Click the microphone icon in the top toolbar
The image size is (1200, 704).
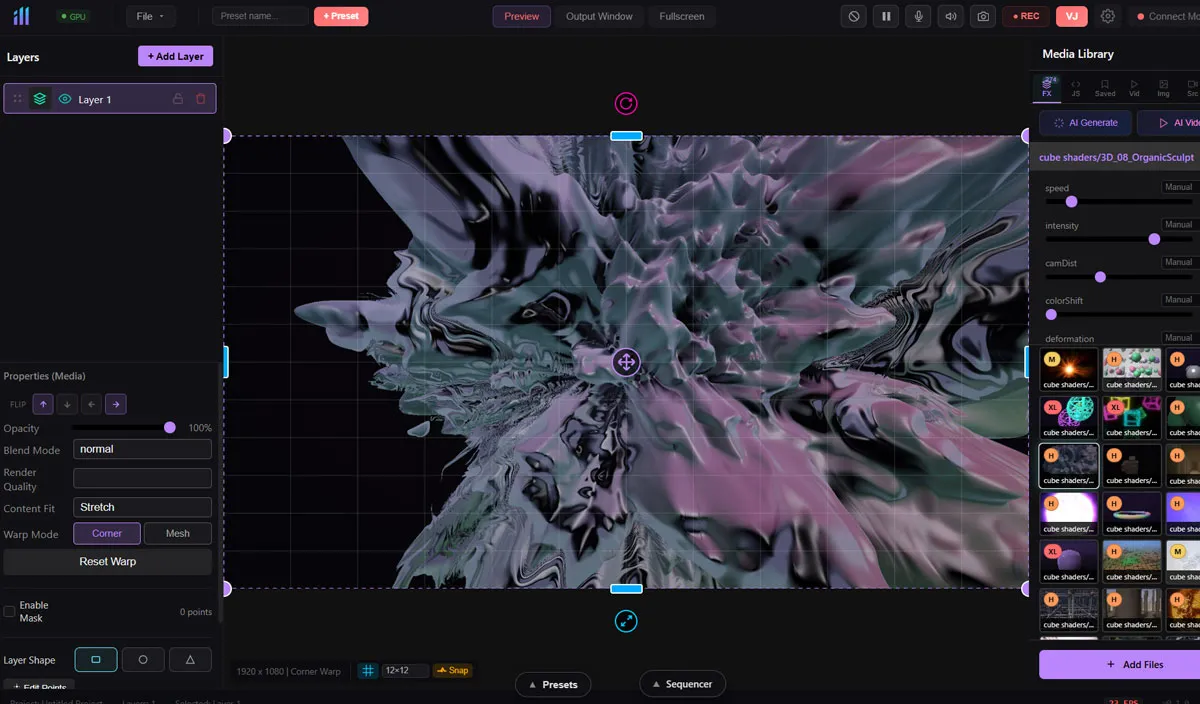click(917, 16)
